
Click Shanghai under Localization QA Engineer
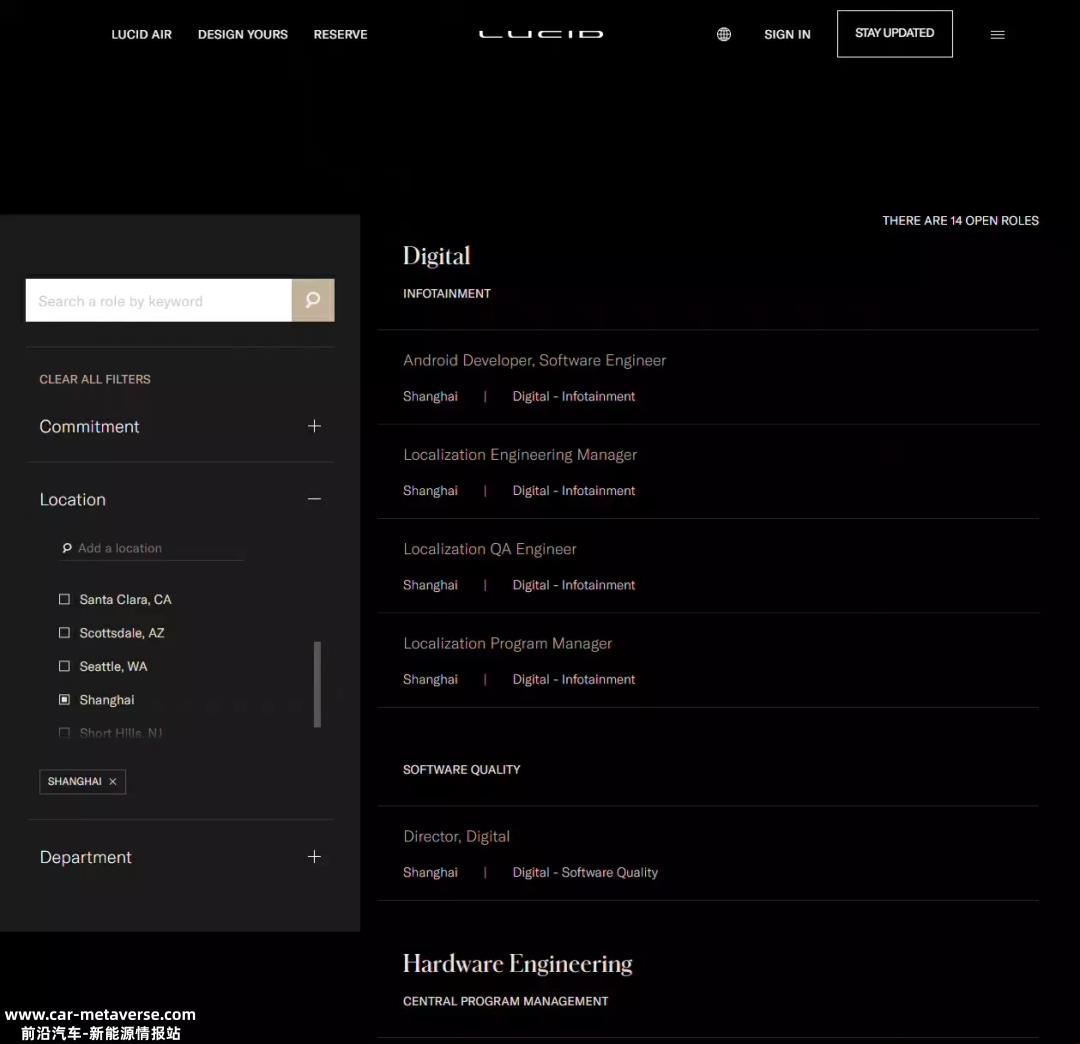pos(430,585)
